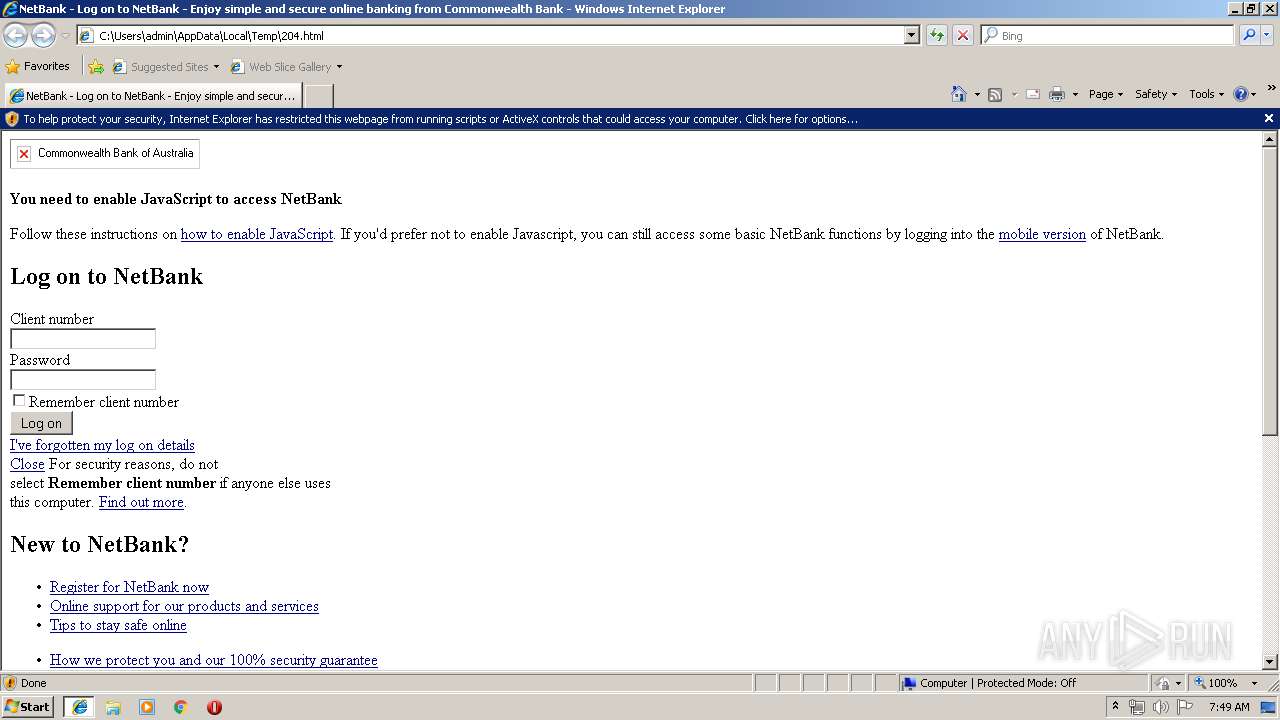This screenshot has width=1280, height=720.
Task: Open the address bar dropdown arrow
Action: click(x=911, y=35)
